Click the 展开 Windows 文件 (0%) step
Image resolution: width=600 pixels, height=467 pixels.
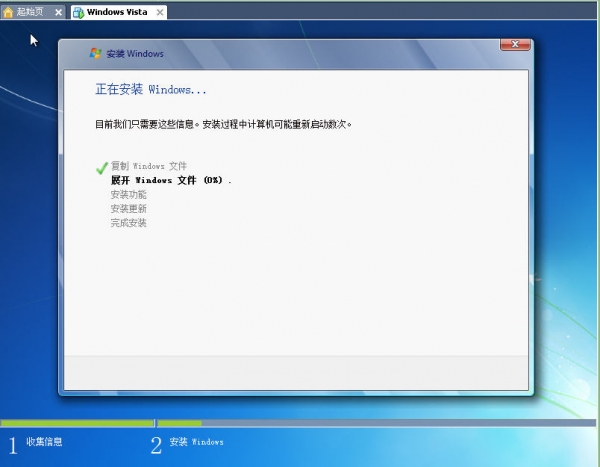coord(171,180)
